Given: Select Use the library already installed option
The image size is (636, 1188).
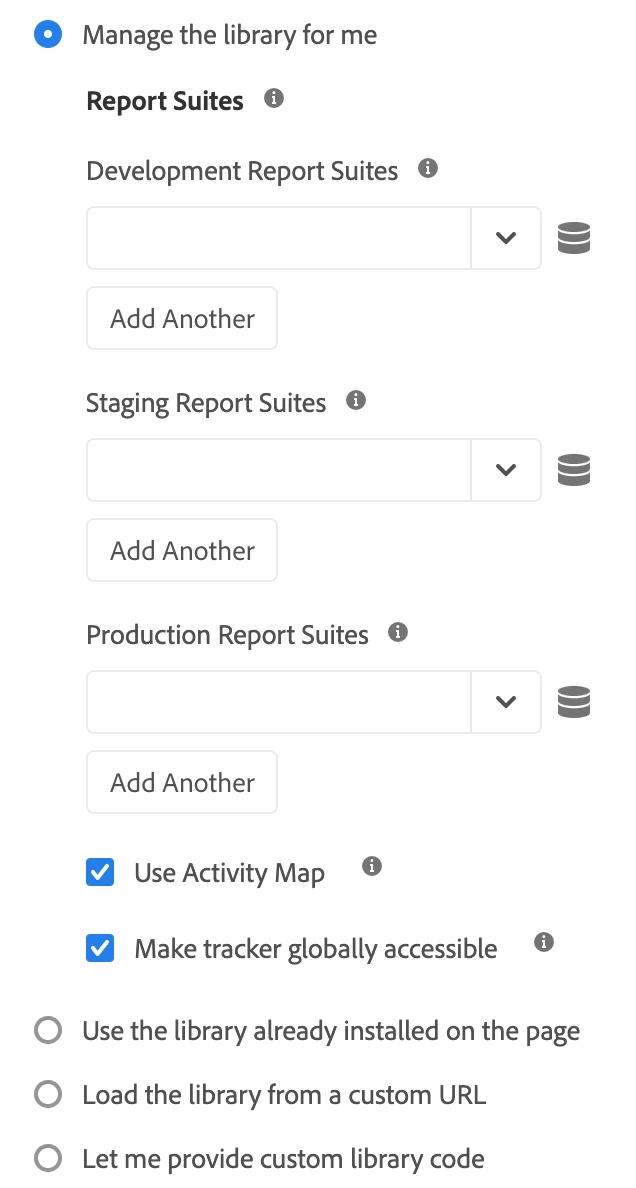Looking at the screenshot, I should tap(48, 1031).
